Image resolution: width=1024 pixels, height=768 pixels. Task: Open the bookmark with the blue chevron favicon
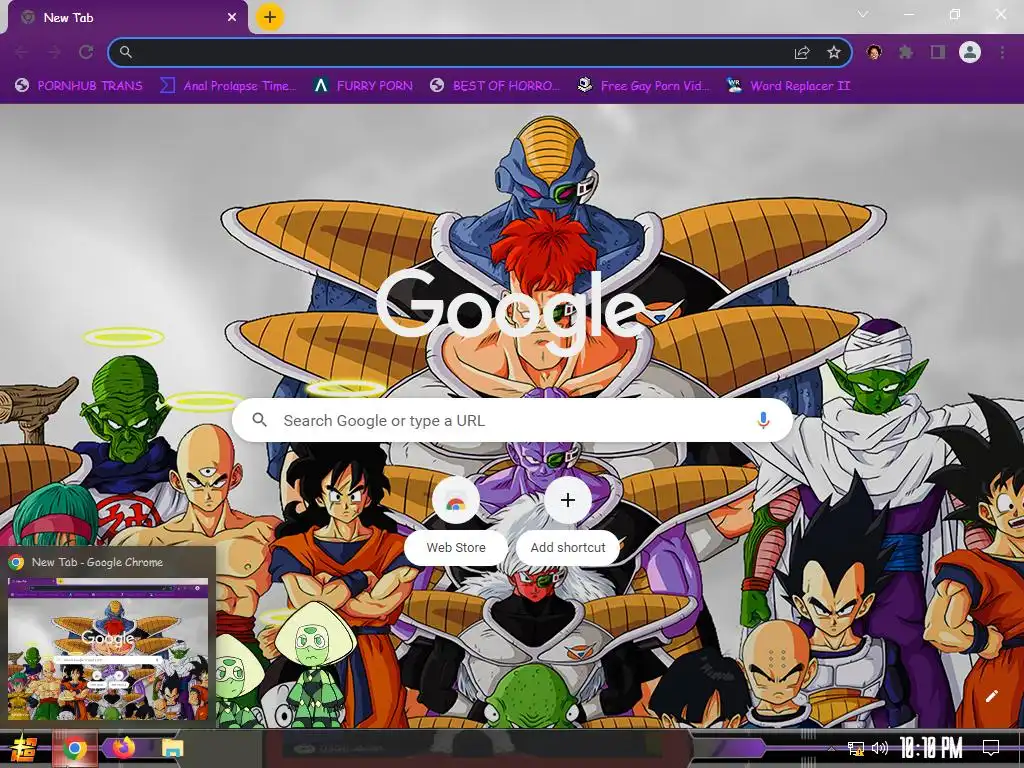(x=228, y=86)
